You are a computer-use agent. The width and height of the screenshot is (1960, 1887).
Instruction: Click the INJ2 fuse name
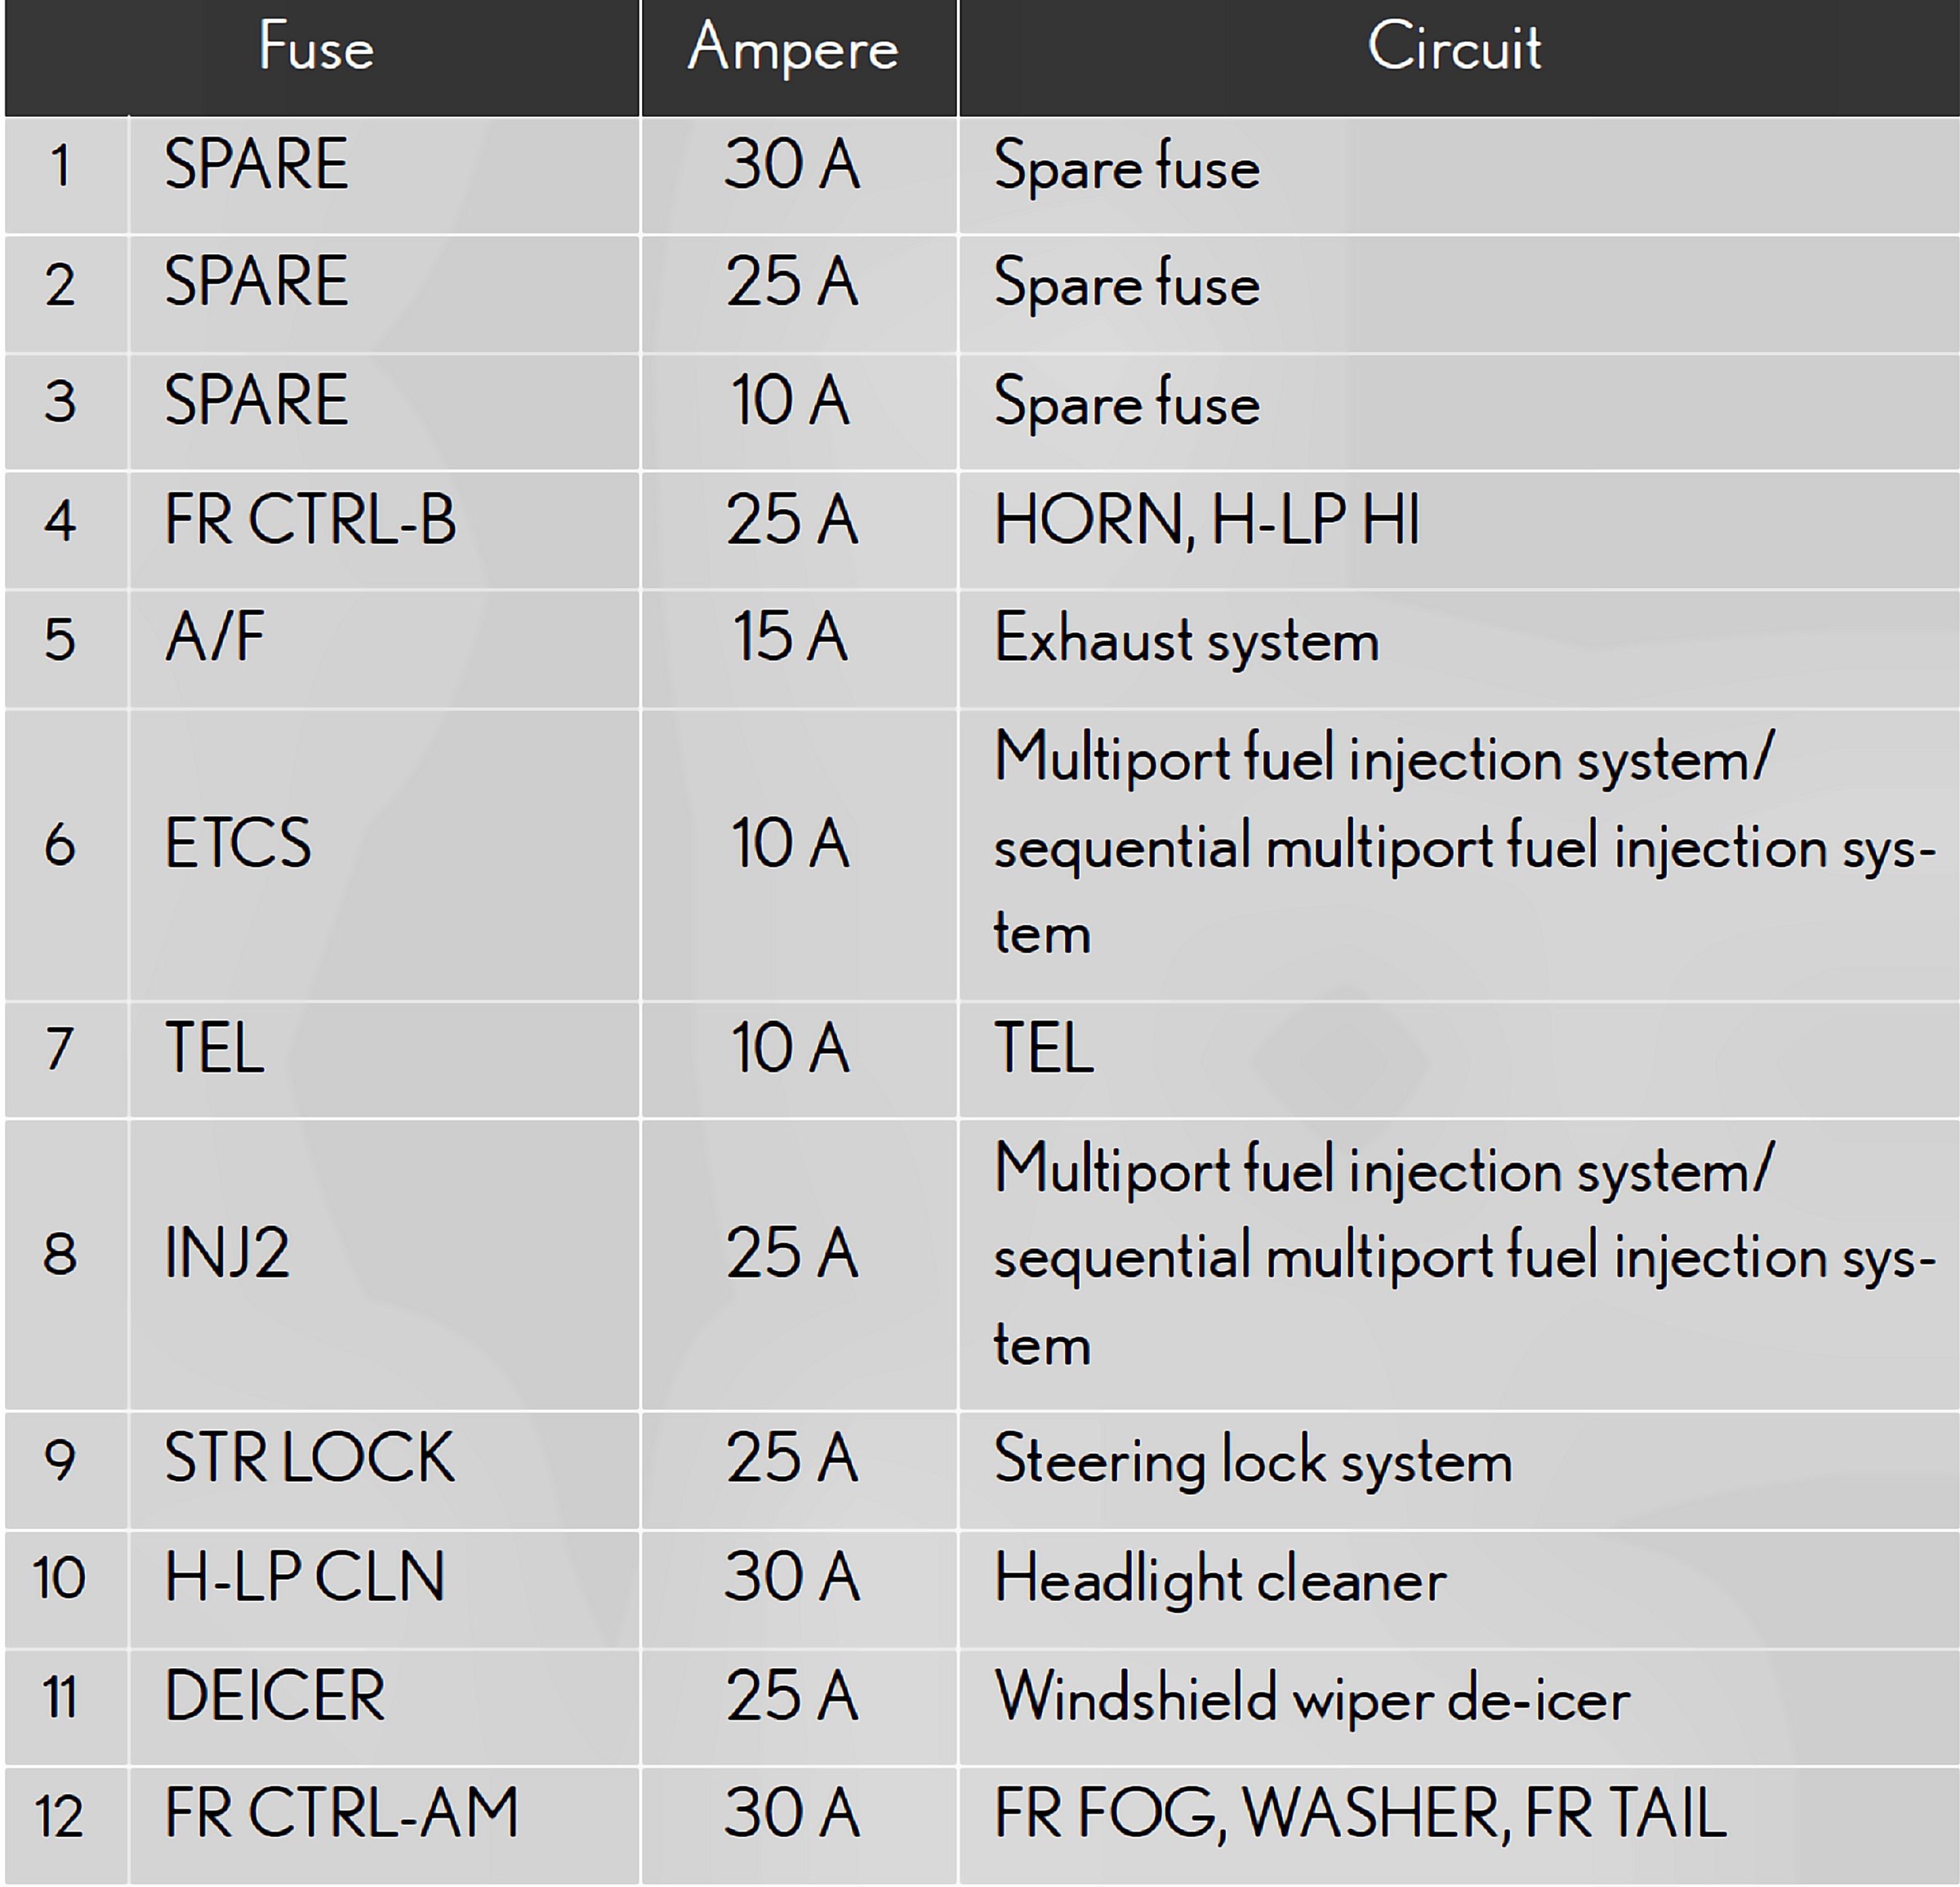click(227, 1253)
